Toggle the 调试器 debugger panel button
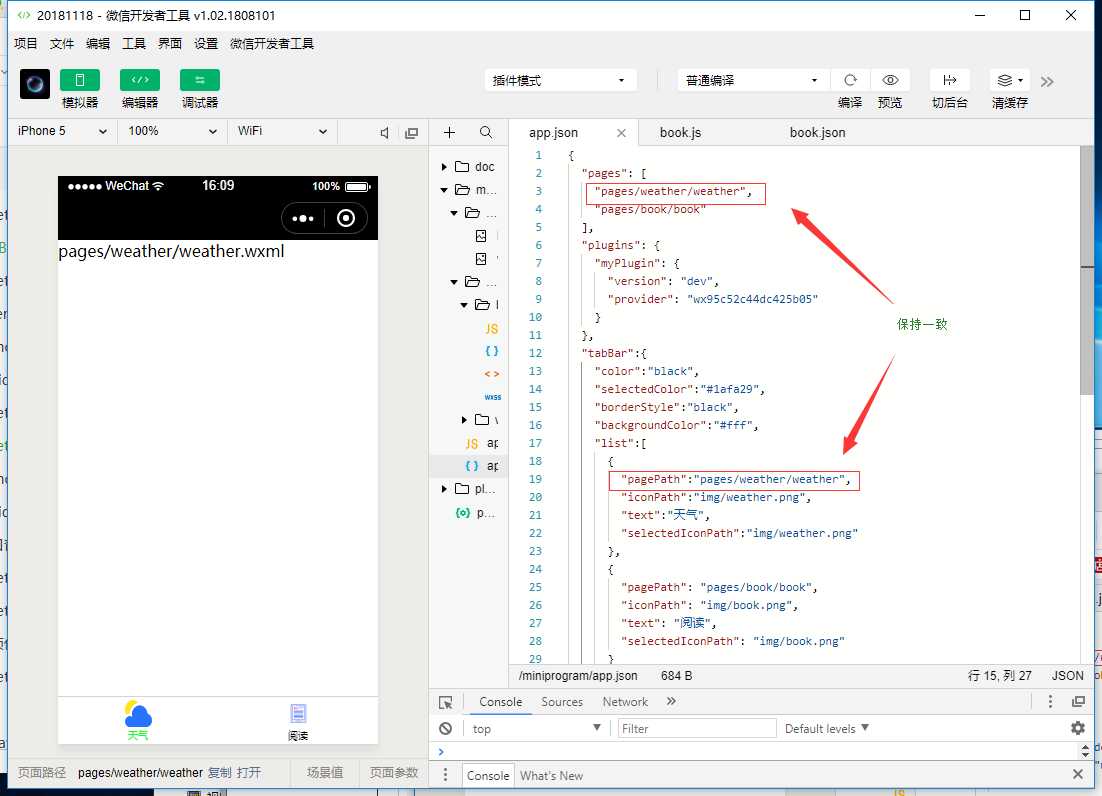This screenshot has width=1102, height=796. point(200,80)
